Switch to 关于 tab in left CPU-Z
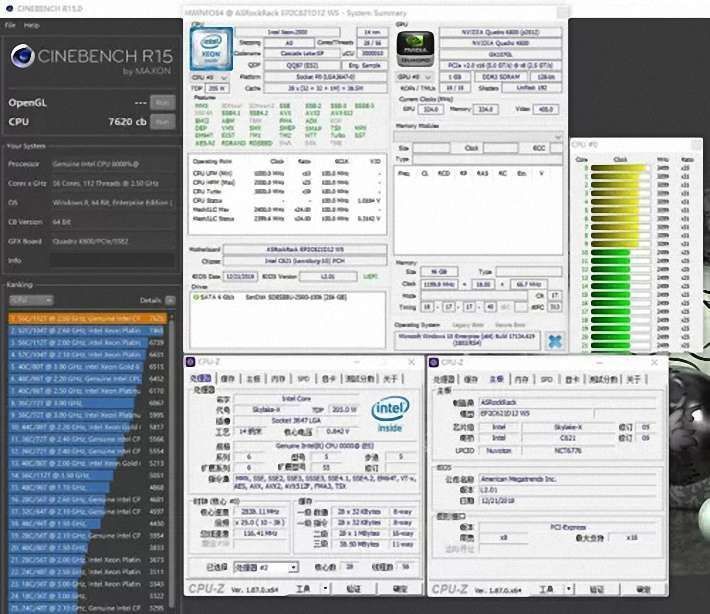This screenshot has width=710, height=614. 390,379
